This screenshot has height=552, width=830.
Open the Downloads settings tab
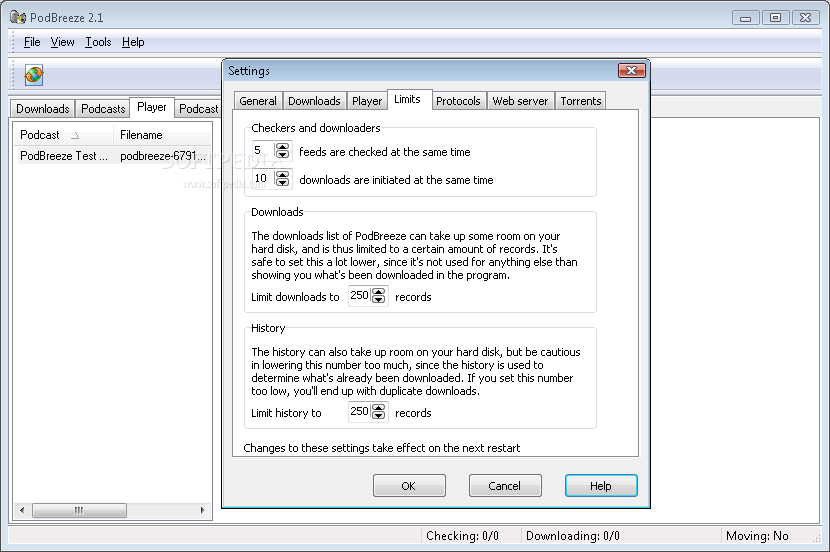pos(314,101)
